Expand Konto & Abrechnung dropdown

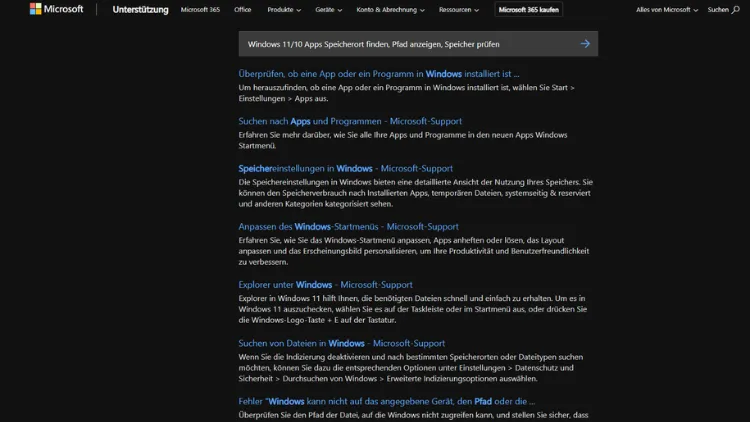[x=390, y=10]
